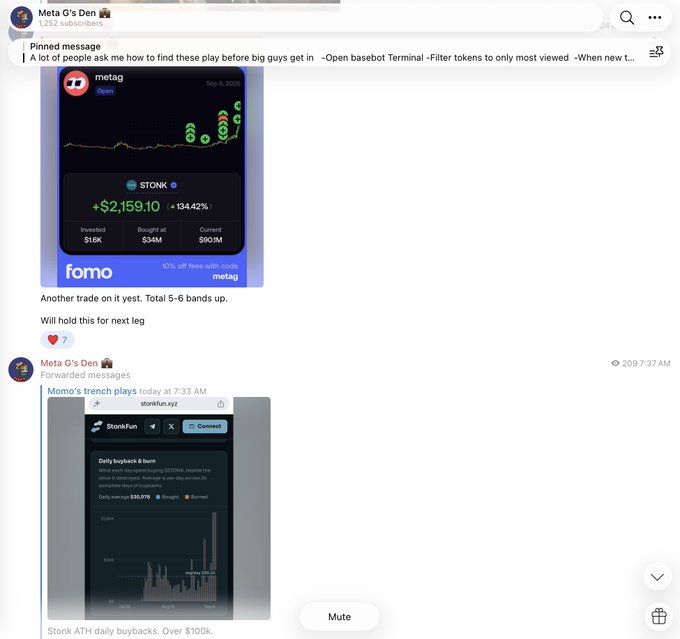The height and width of the screenshot is (639, 680).
Task: Click 'Another trade on it yest' message text
Action: 134,298
